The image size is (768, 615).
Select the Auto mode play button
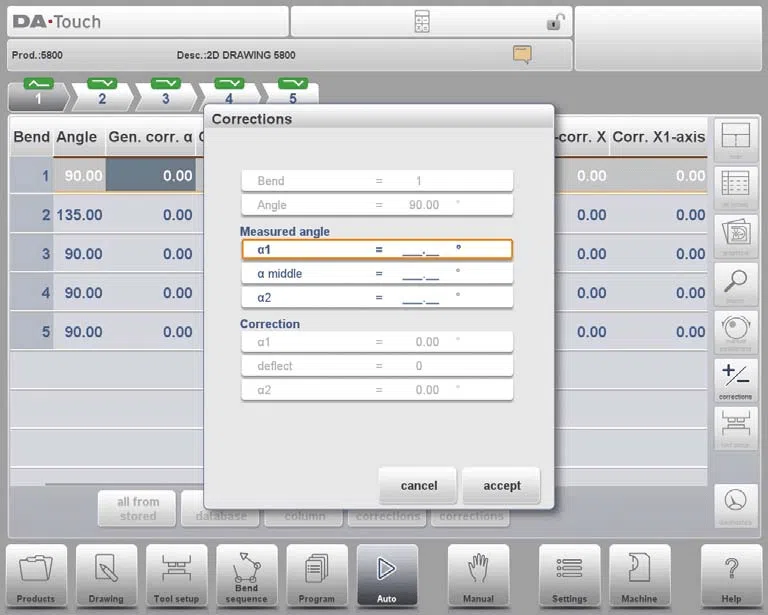(x=387, y=576)
